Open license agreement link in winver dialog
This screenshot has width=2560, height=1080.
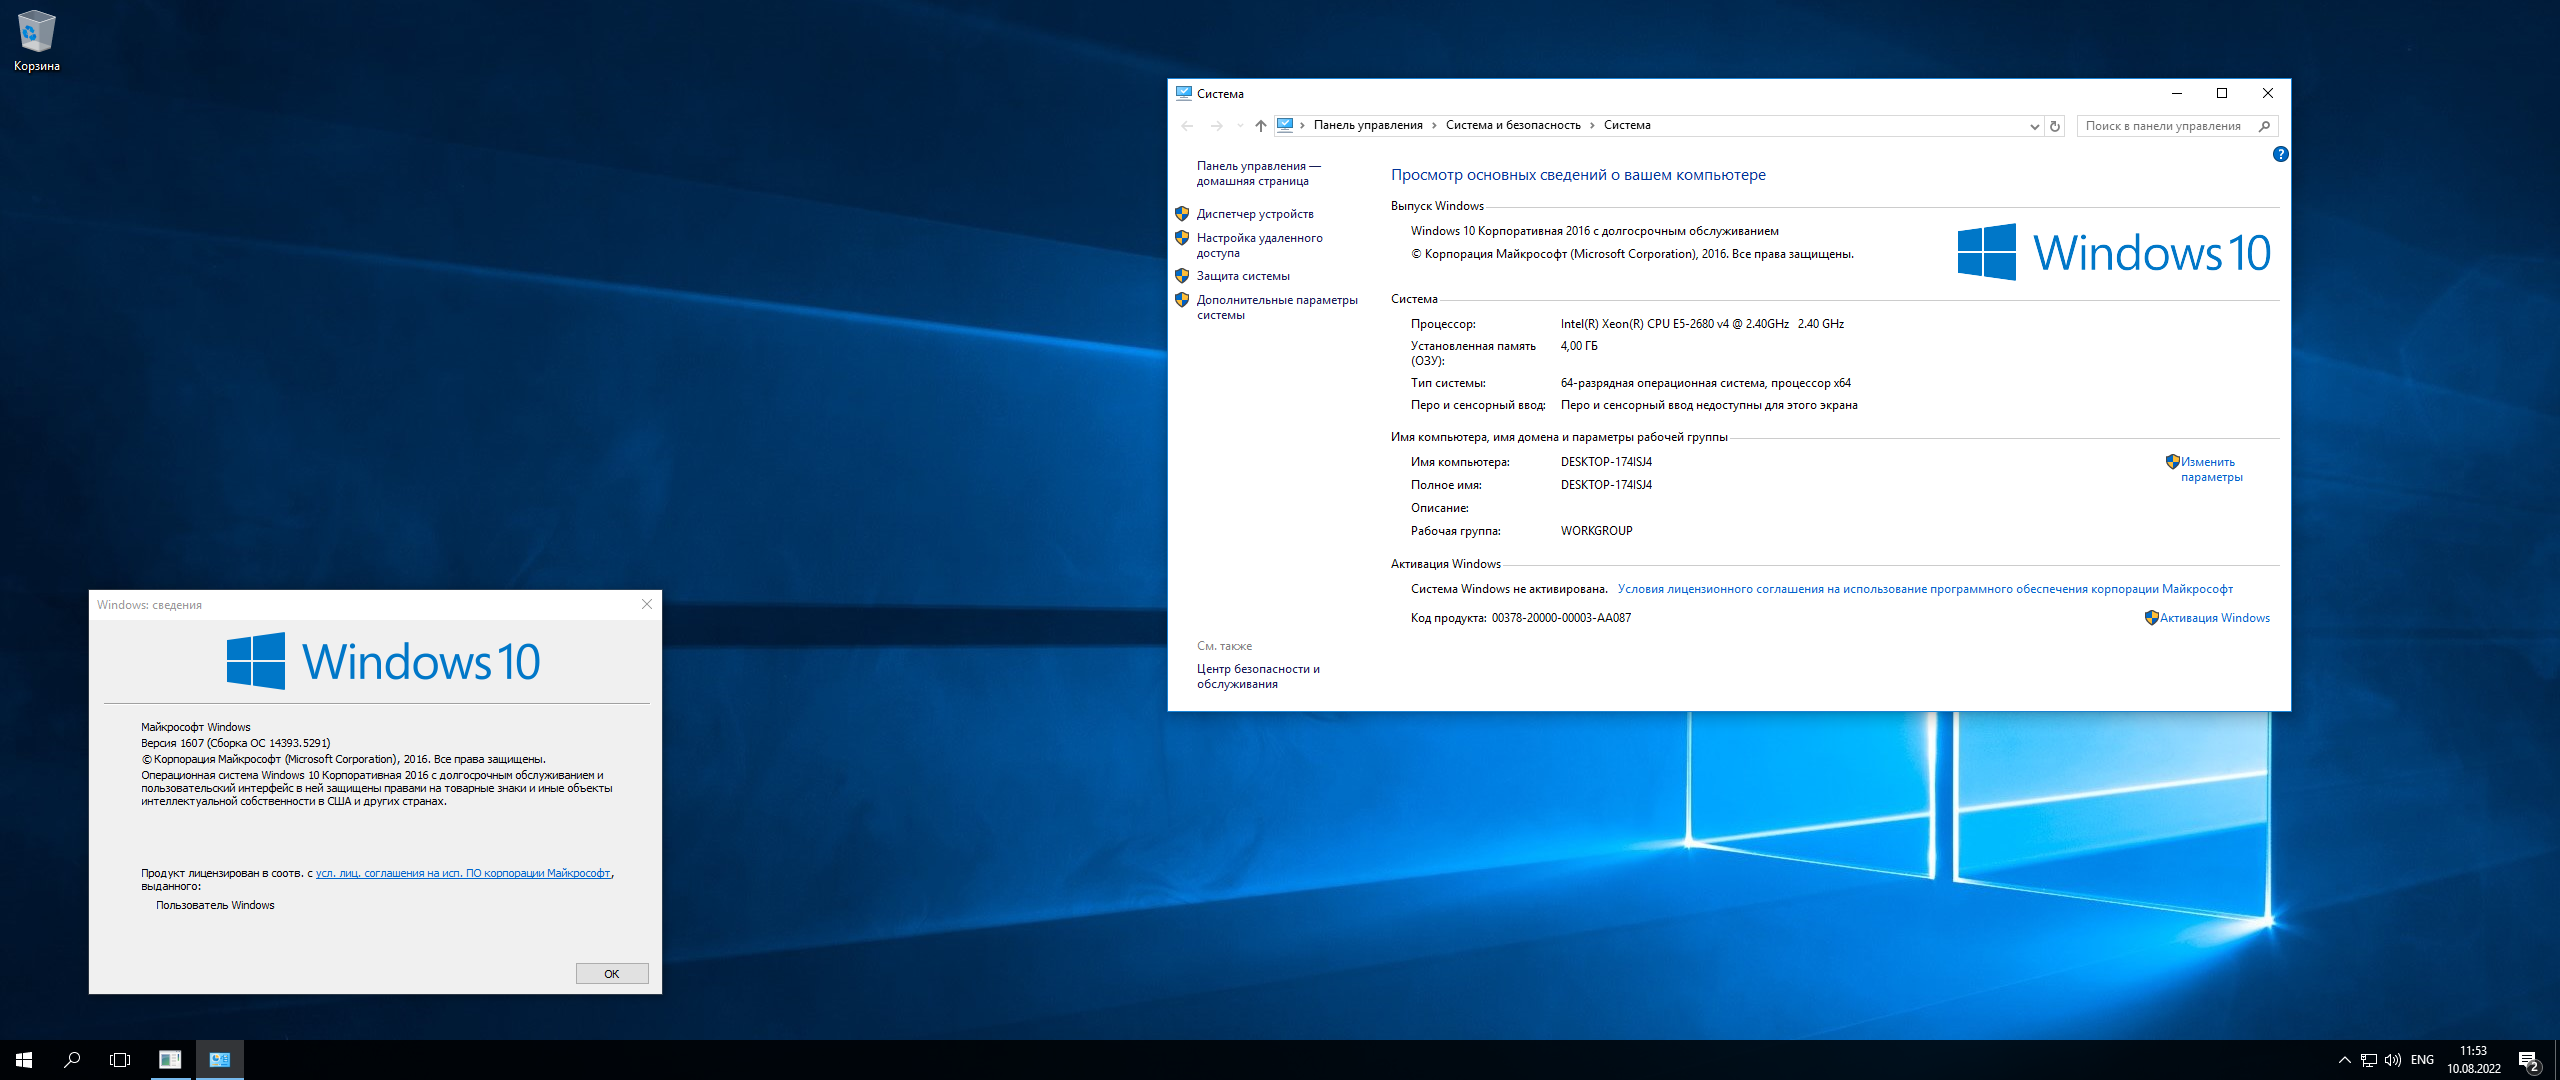coord(463,874)
